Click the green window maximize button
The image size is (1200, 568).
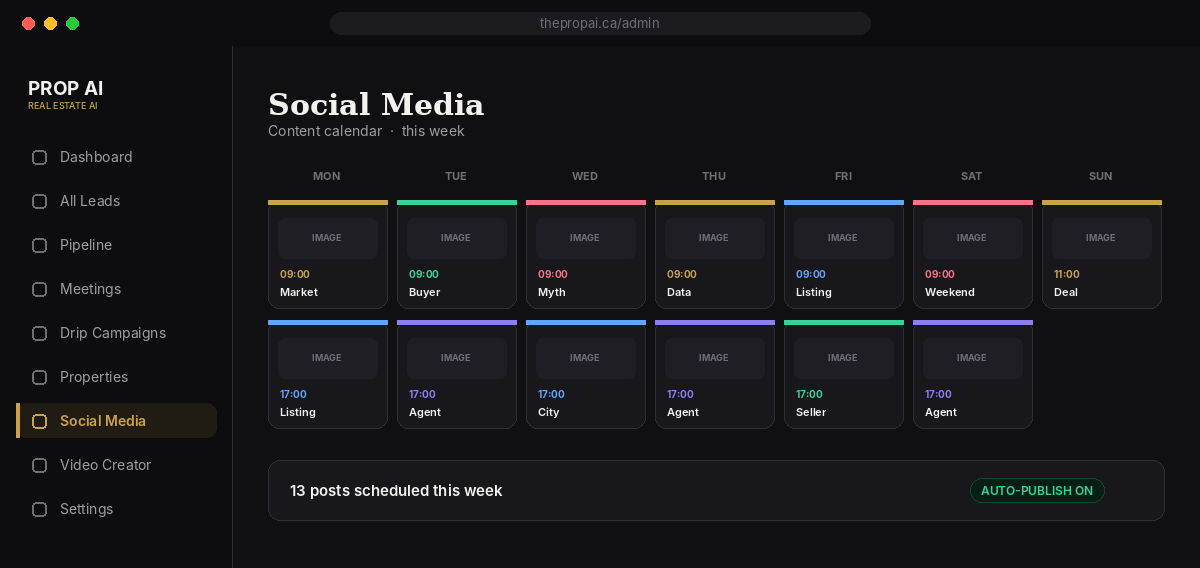pos(73,23)
